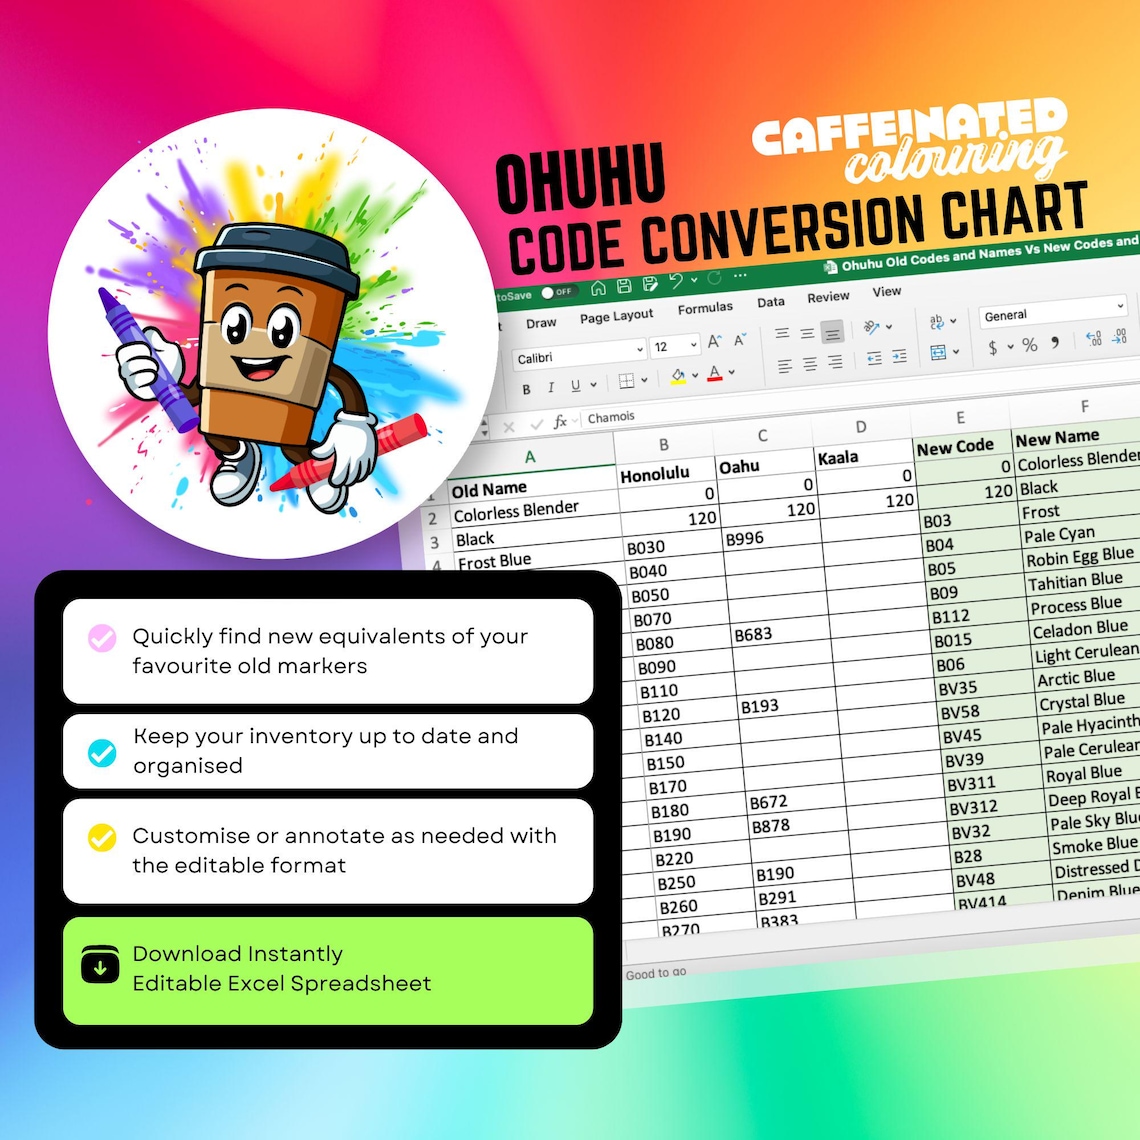This screenshot has width=1140, height=1140.
Task: Click the Merge and Center icon
Action: click(x=939, y=351)
